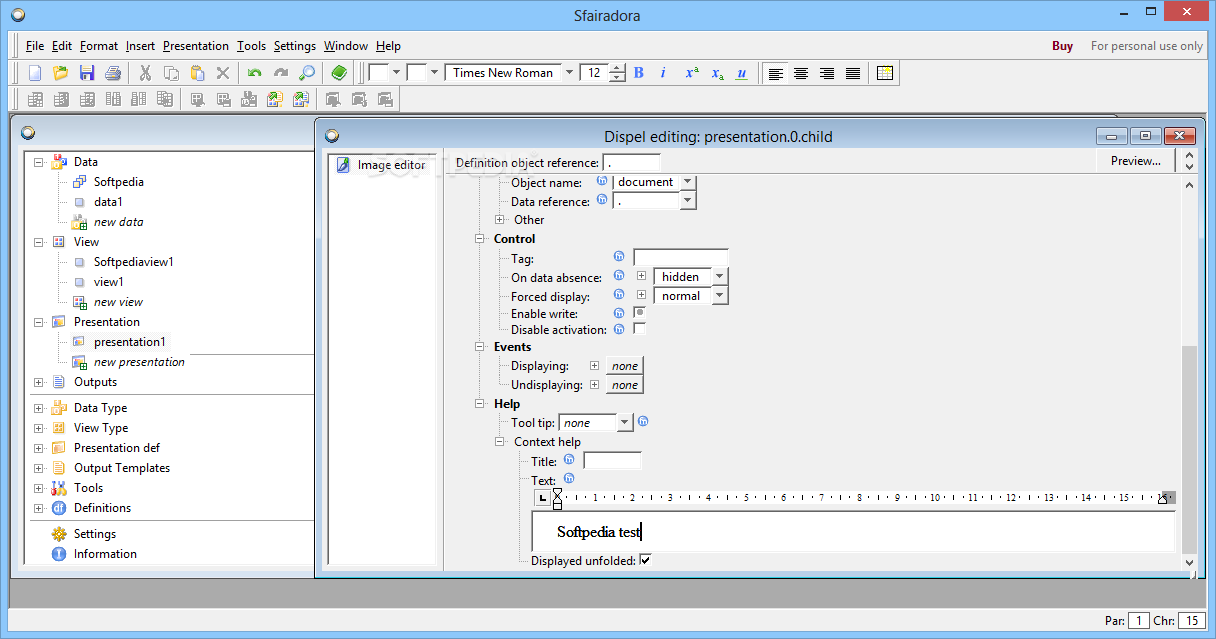Click the green Undo arrow

tap(255, 73)
